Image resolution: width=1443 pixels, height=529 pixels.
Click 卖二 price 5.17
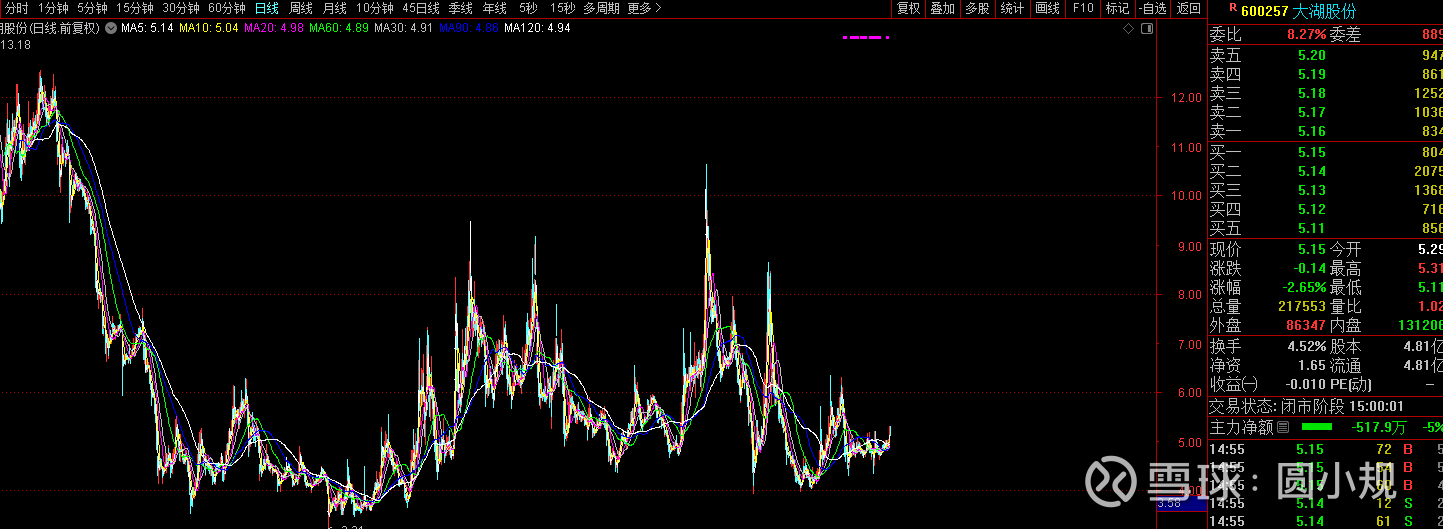[1312, 112]
